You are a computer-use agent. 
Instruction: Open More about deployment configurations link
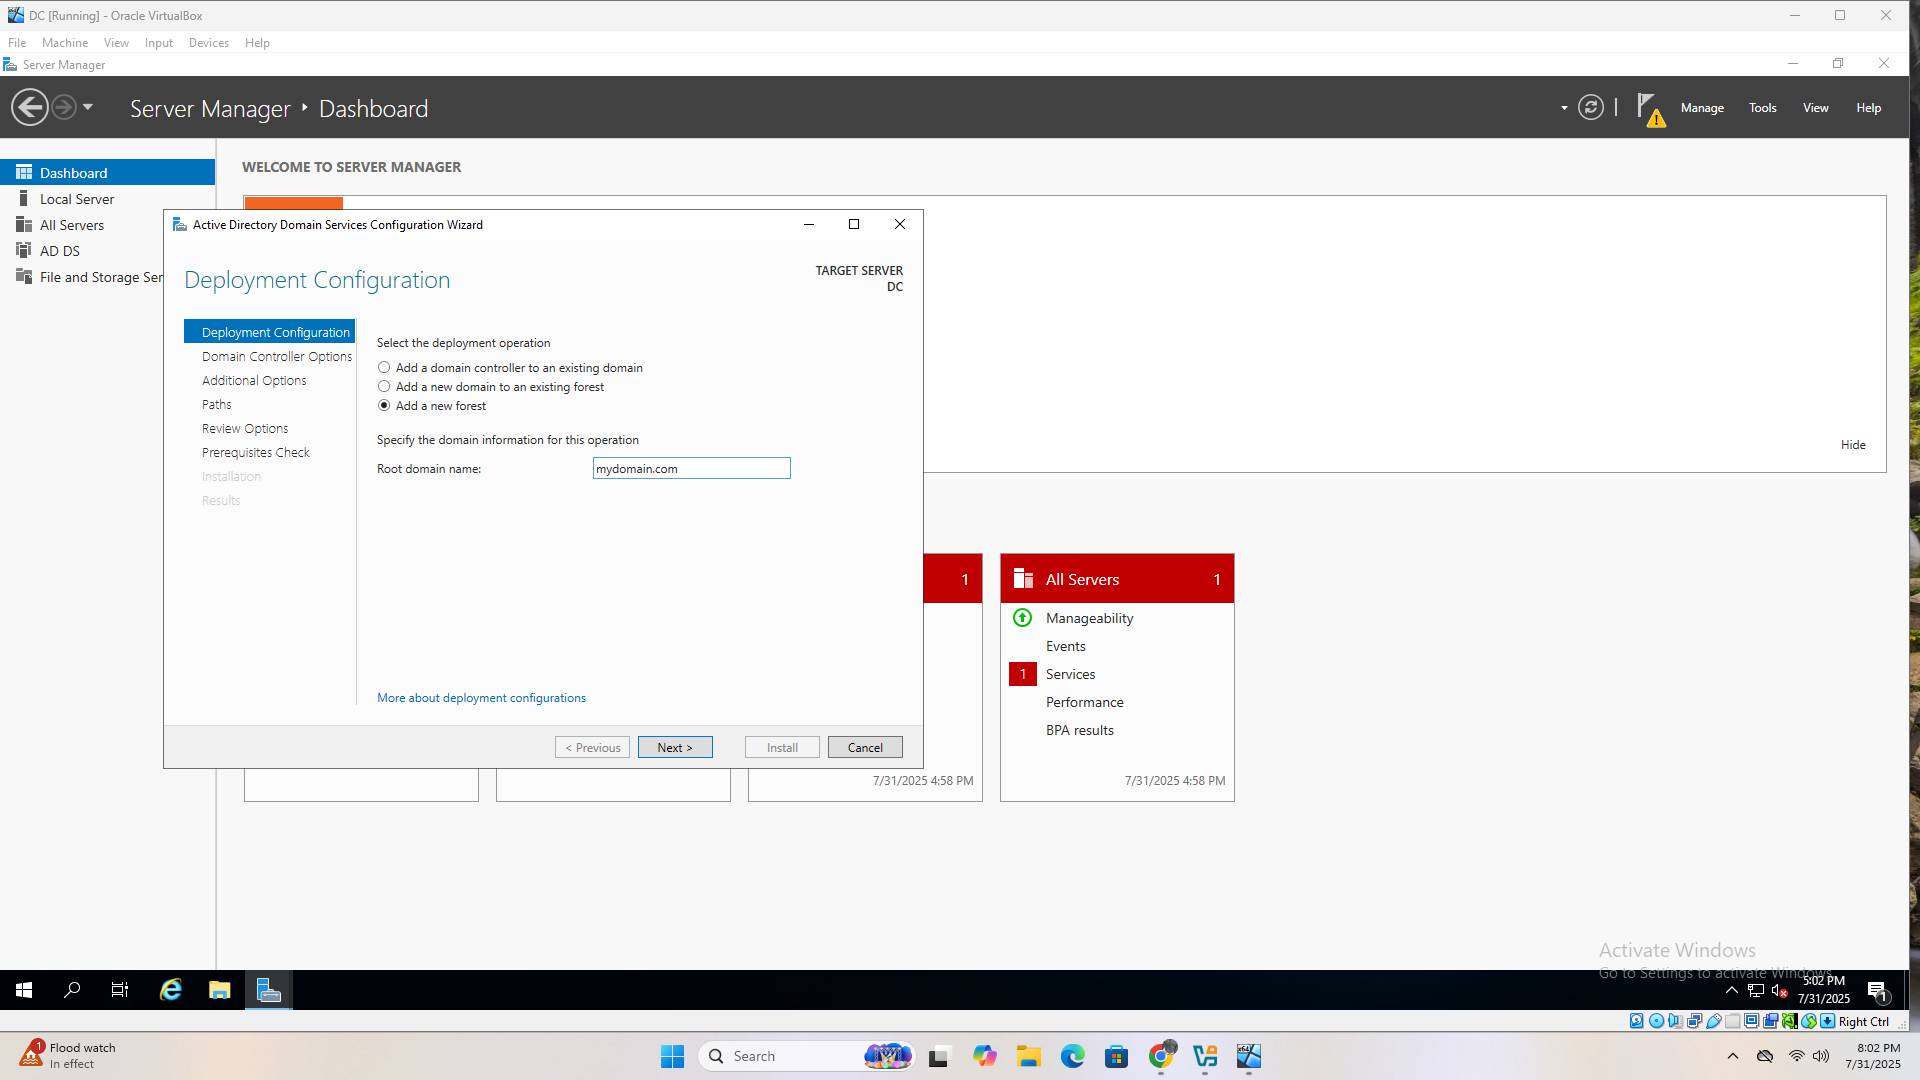coord(481,698)
